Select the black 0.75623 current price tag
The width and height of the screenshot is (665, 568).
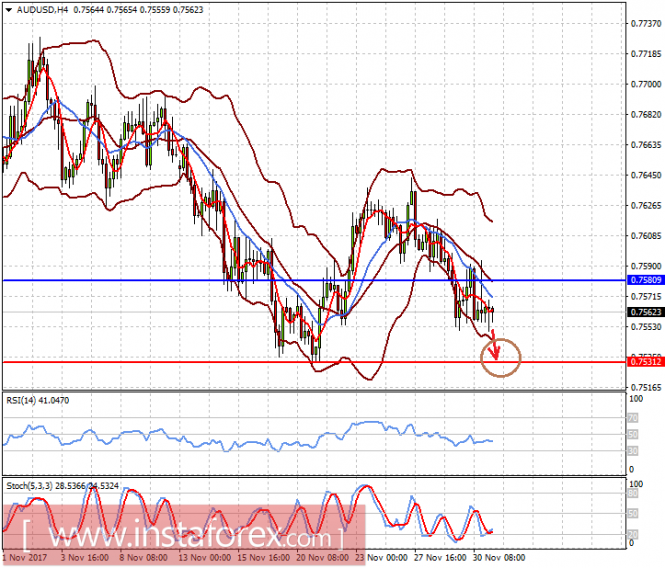[646, 312]
